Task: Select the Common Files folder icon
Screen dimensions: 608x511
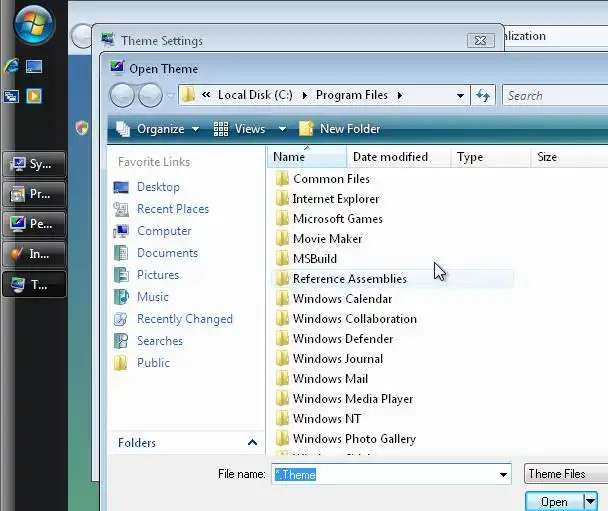Action: pyautogui.click(x=282, y=179)
